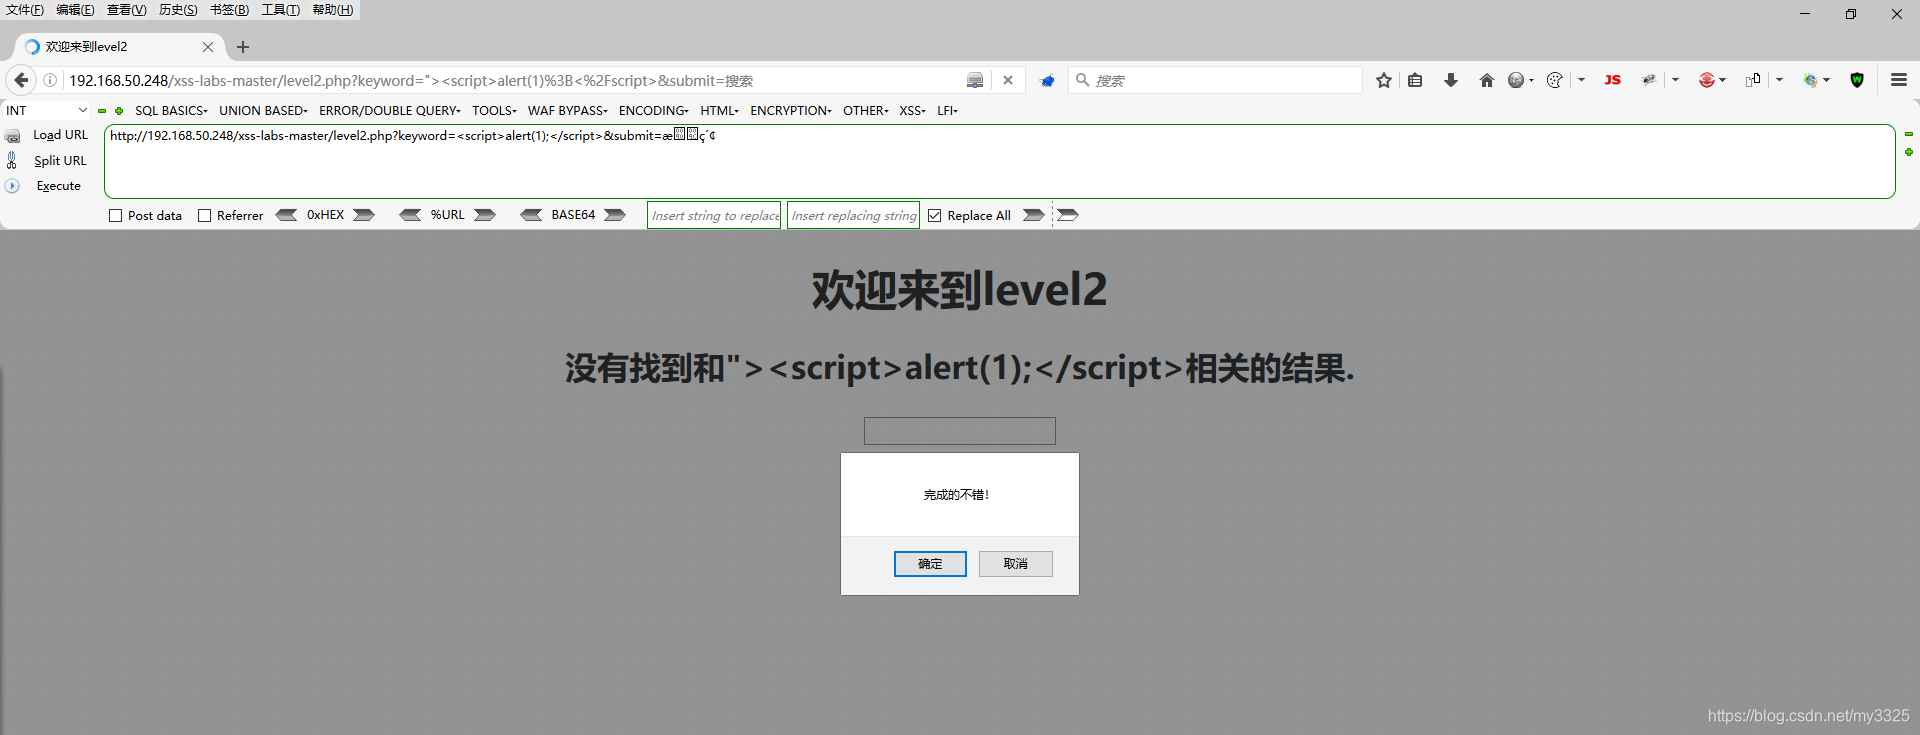Viewport: 1920px width, 735px height.
Task: Click the red JS toggle icon
Action: tap(1612, 80)
